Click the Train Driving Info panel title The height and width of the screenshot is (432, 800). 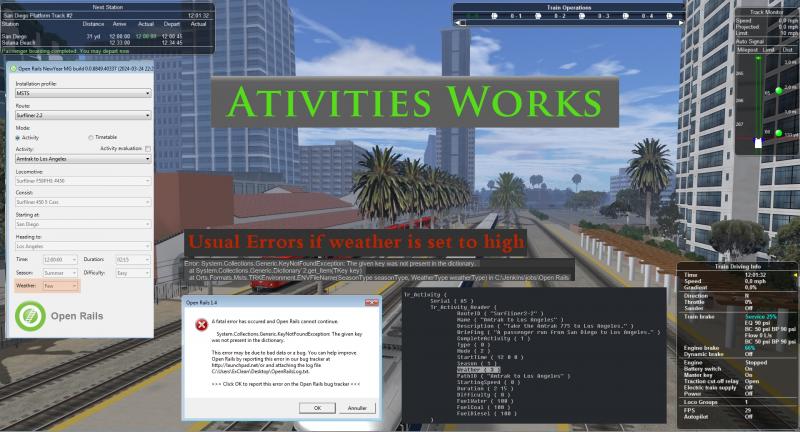pyautogui.click(x=738, y=267)
